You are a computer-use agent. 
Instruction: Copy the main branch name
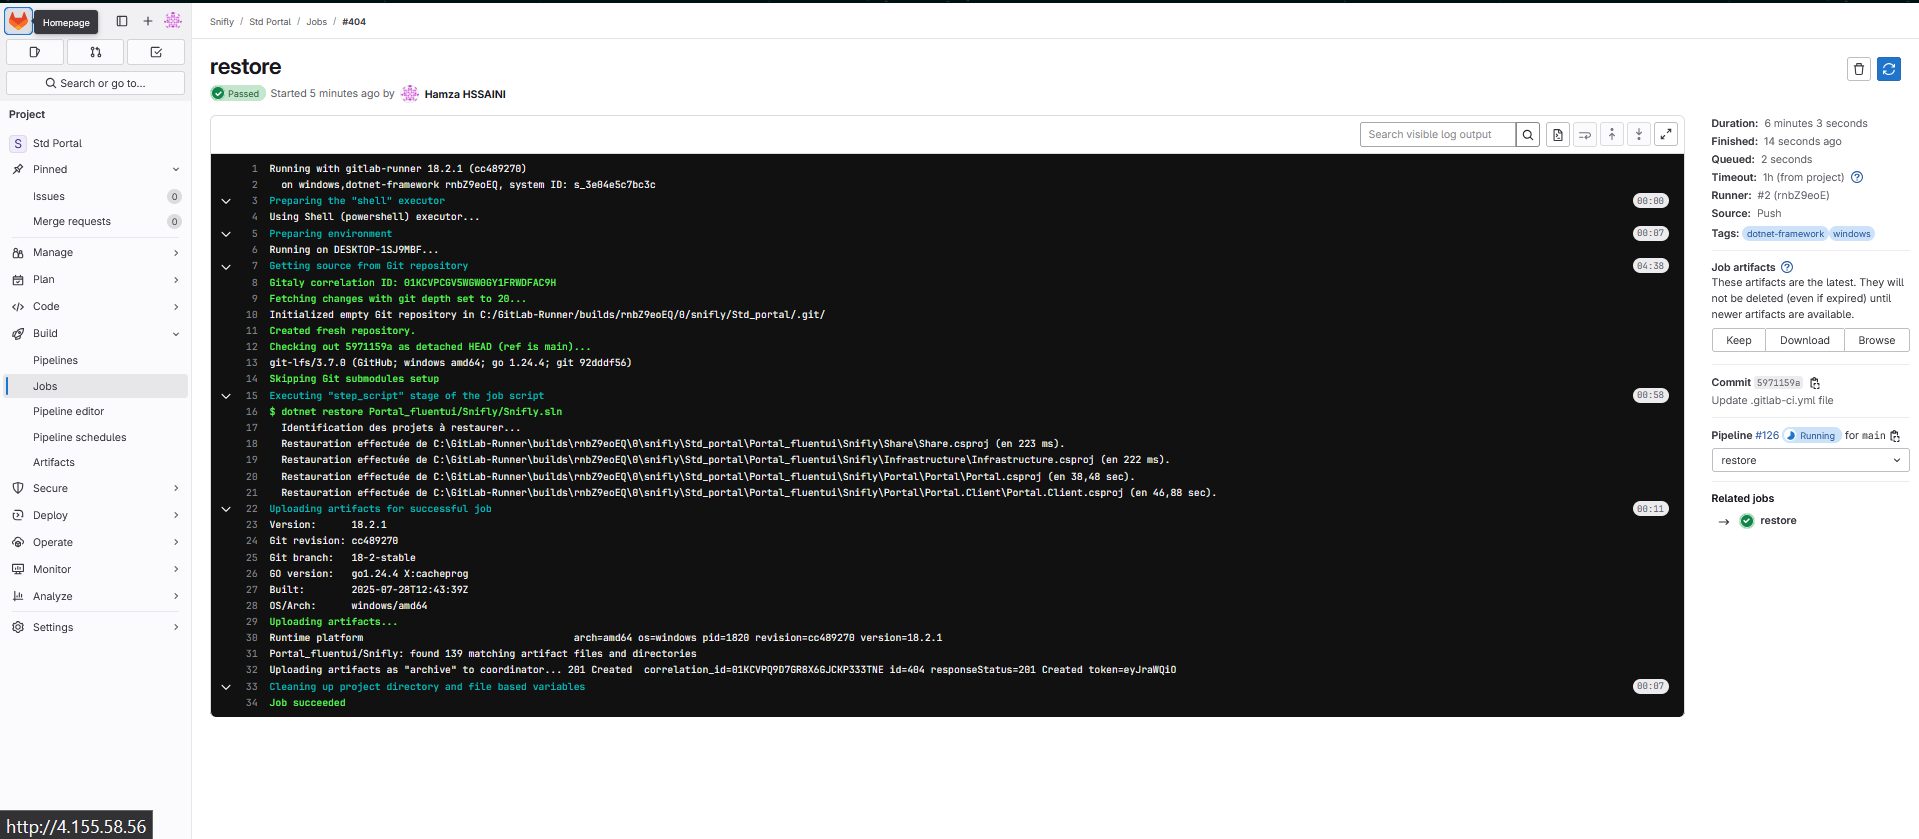click(x=1895, y=436)
